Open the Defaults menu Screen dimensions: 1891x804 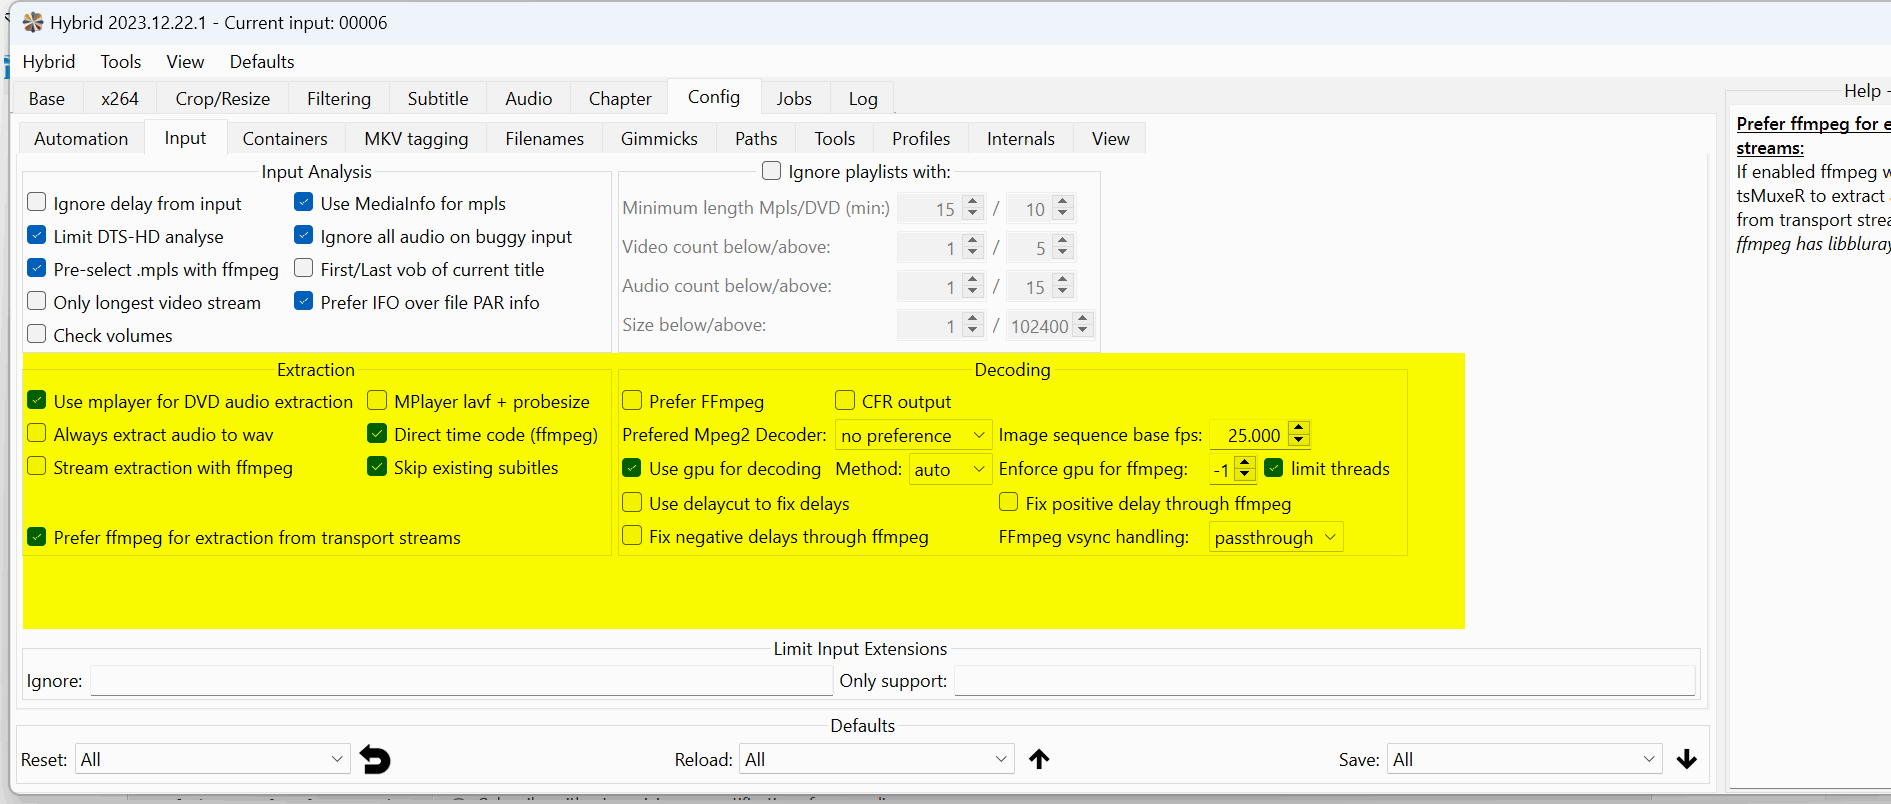(x=262, y=62)
